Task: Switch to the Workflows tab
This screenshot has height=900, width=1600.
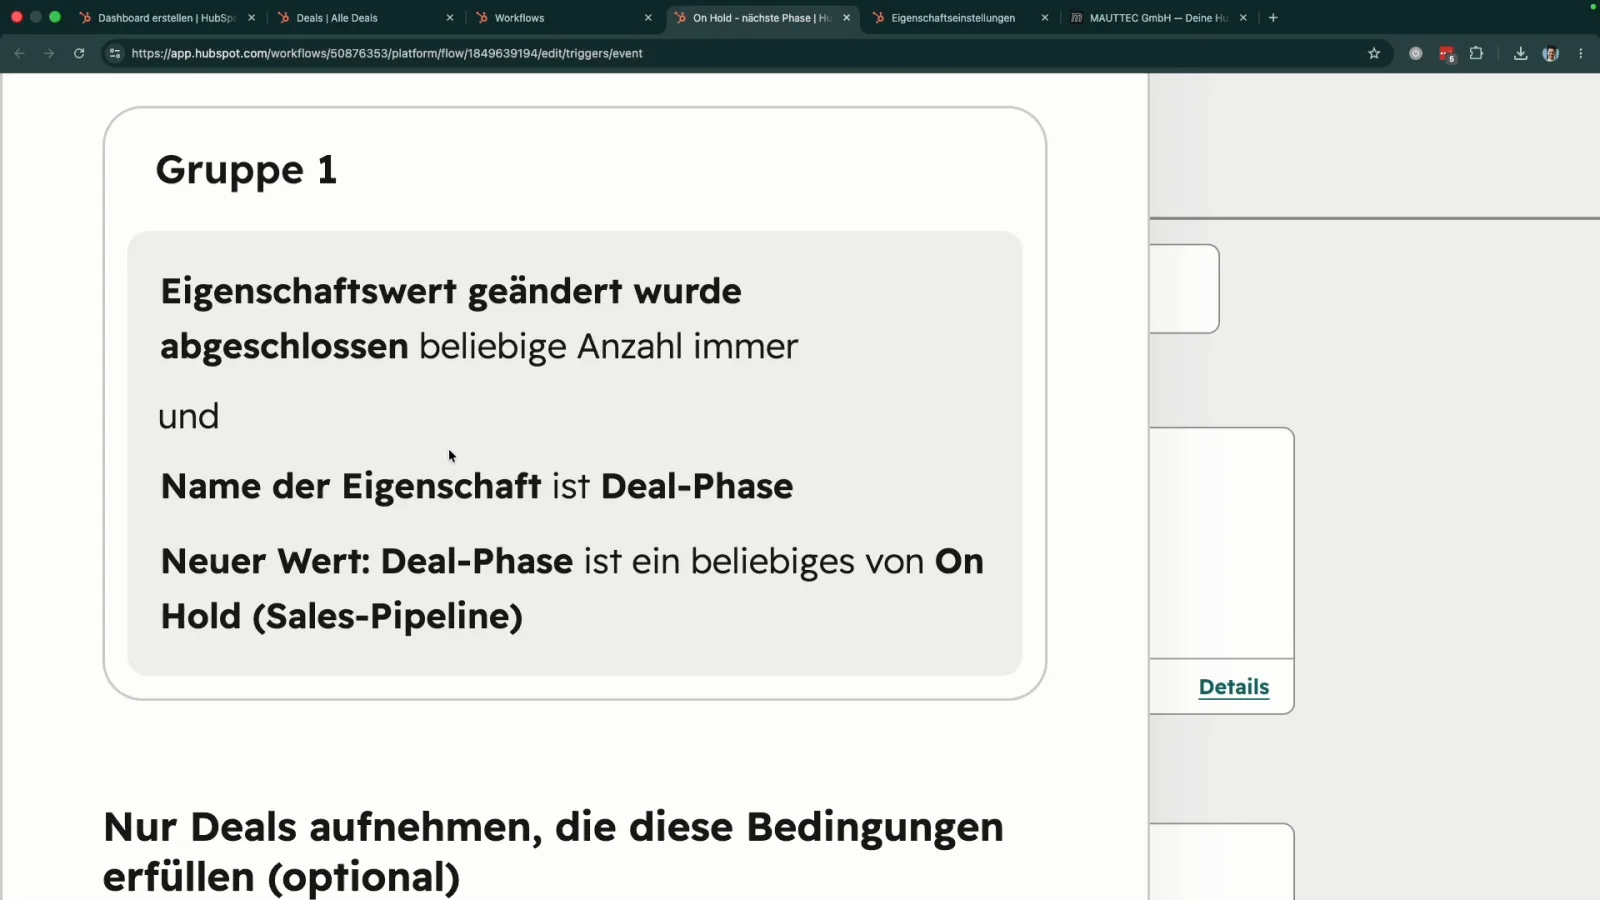Action: click(x=563, y=18)
